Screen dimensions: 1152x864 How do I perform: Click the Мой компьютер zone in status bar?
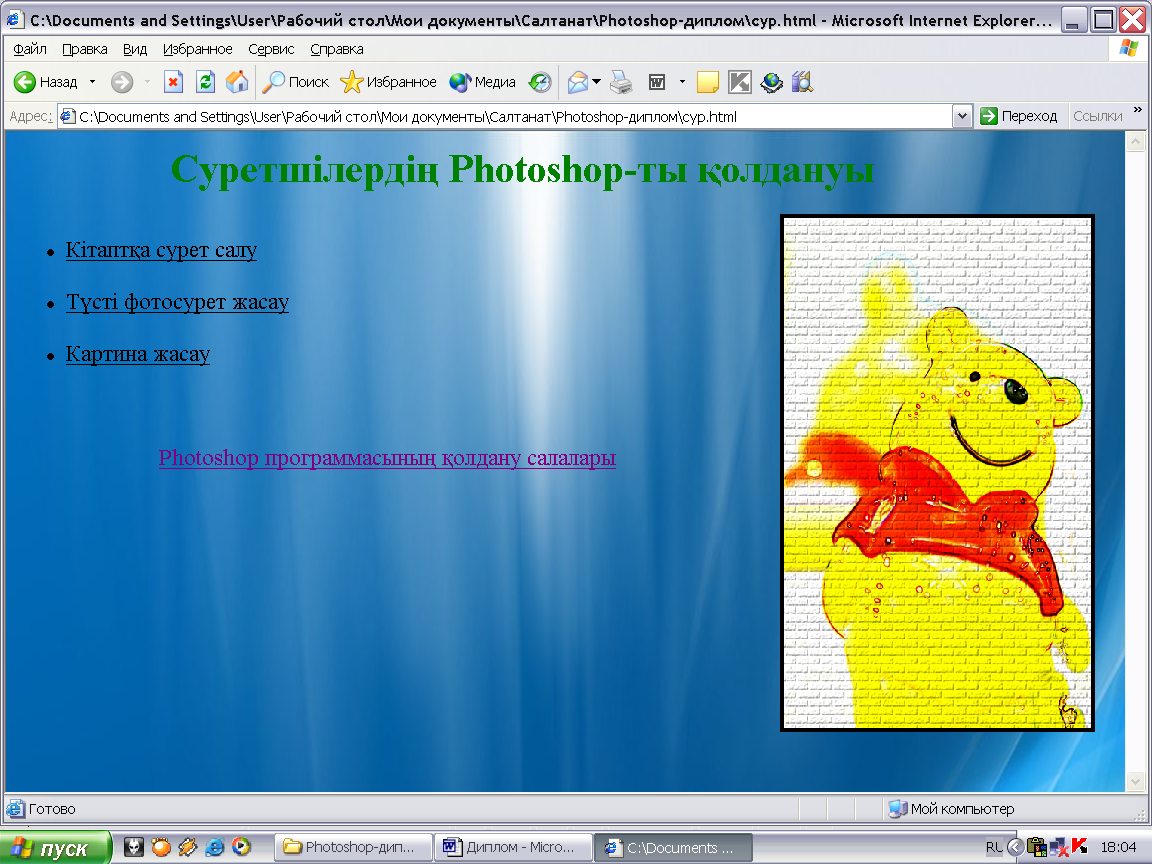[951, 809]
